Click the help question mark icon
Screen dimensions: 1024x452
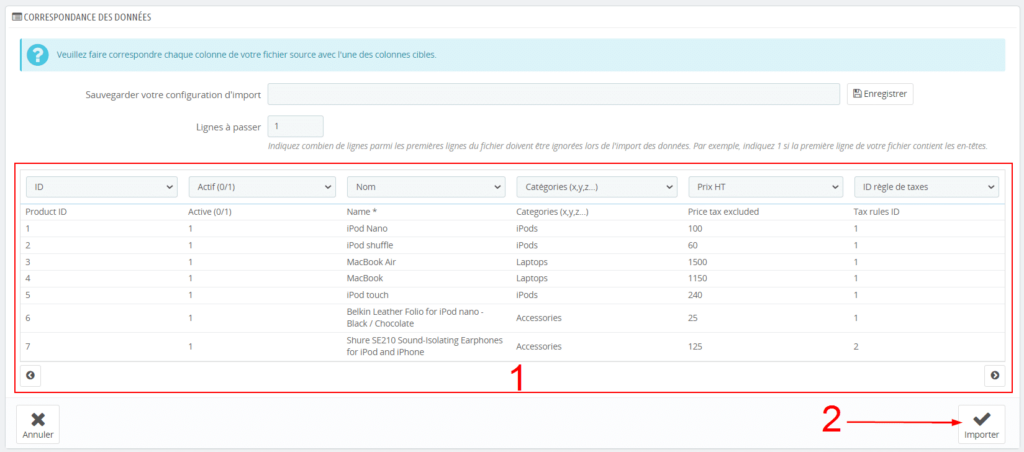(38, 54)
